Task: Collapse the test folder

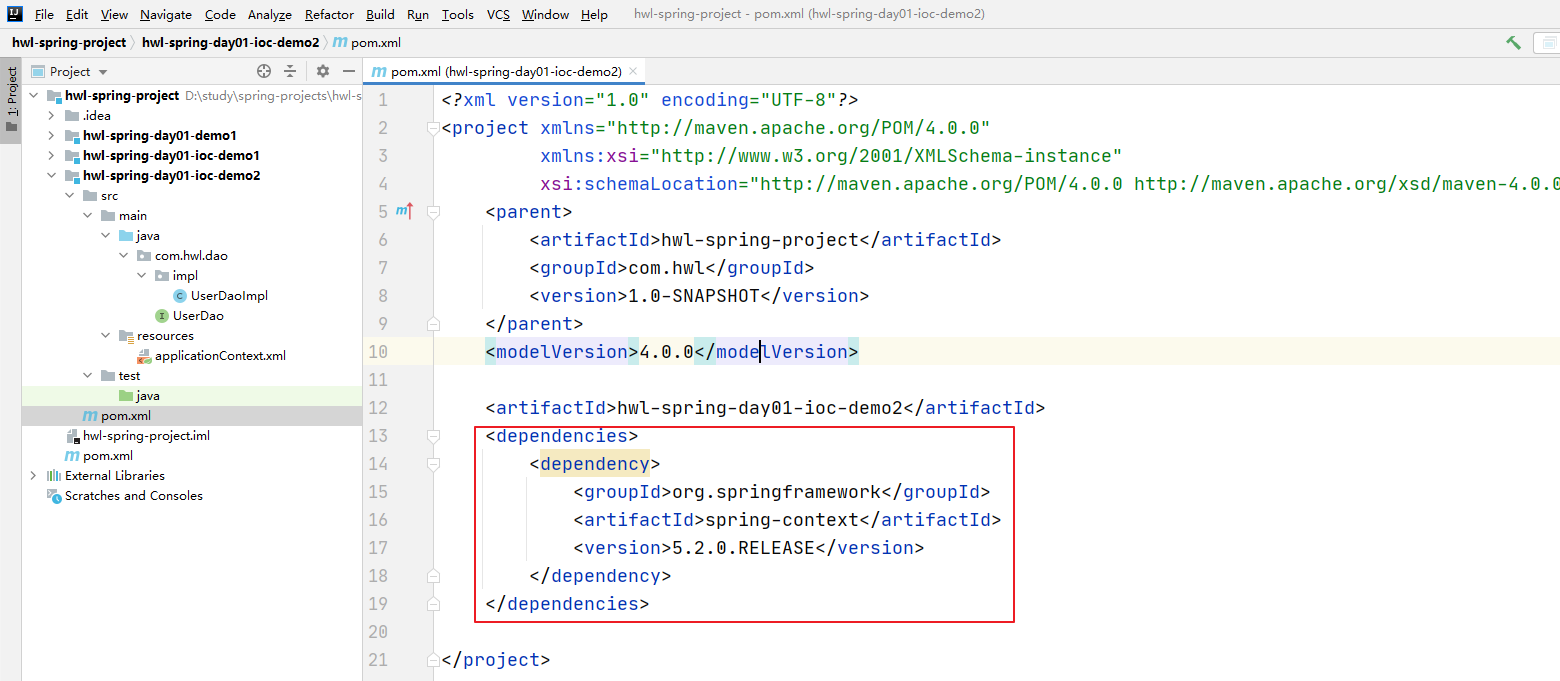Action: click(x=88, y=376)
